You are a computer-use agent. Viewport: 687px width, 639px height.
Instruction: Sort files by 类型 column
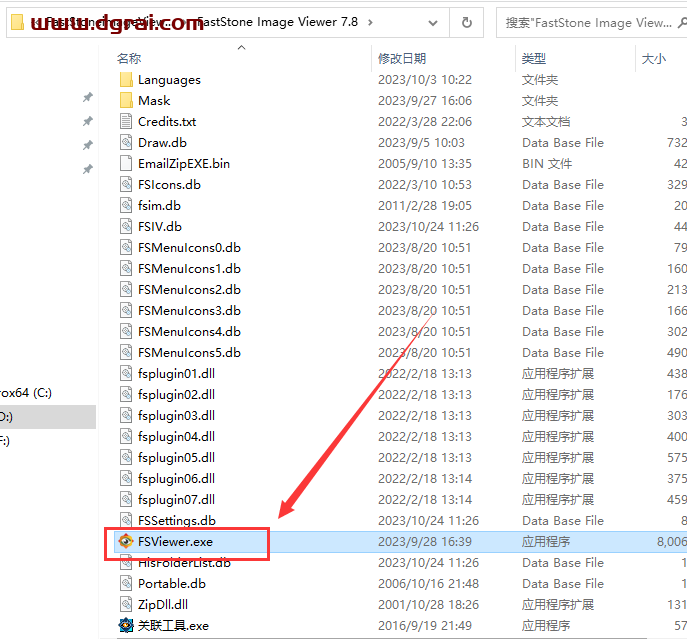(x=534, y=59)
